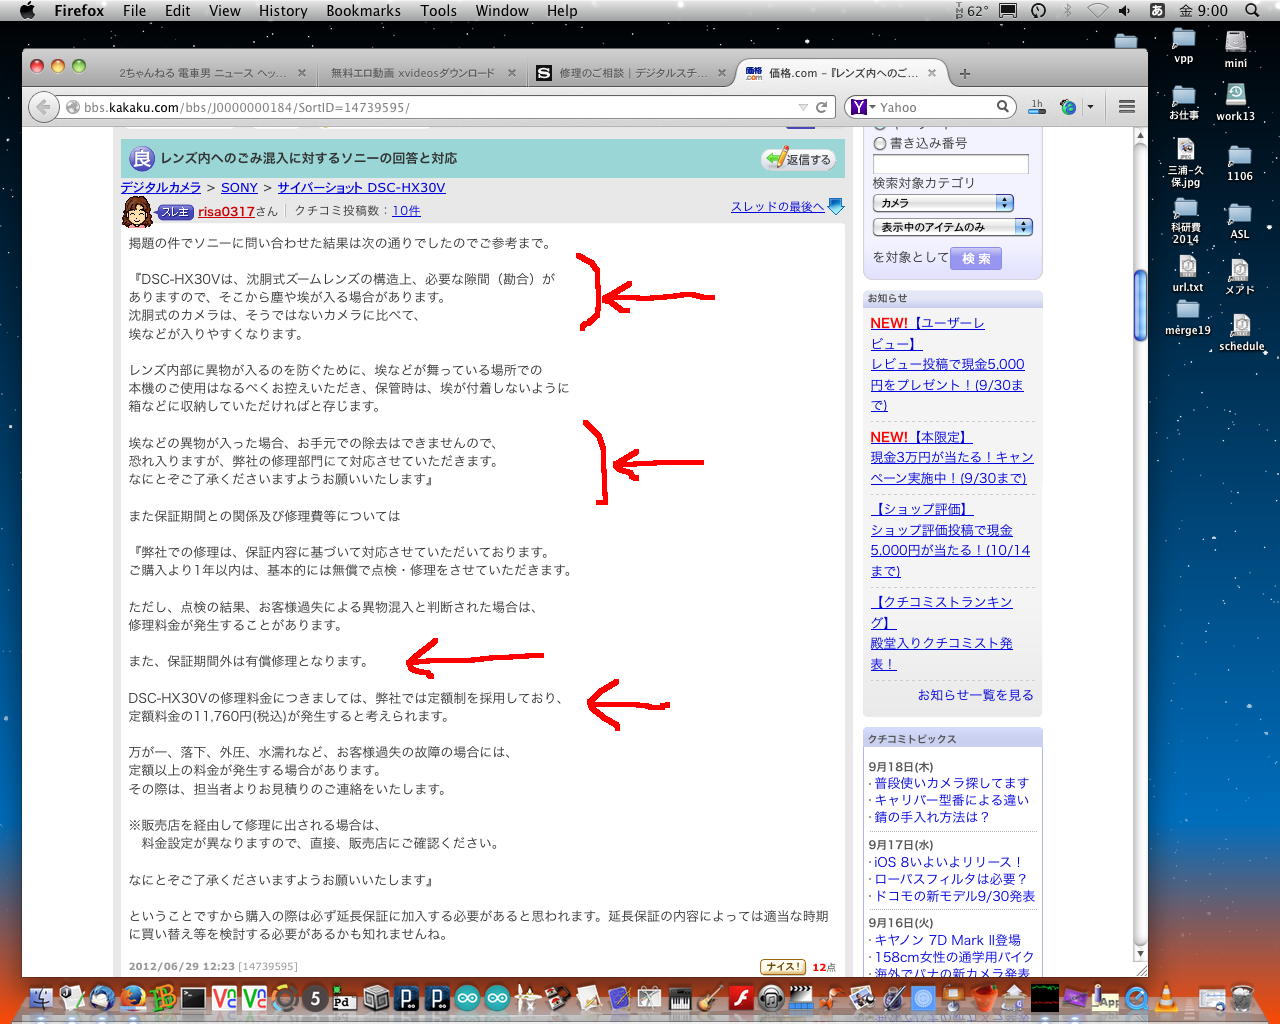
Task: Open the merge19 folder on desktop
Action: pyautogui.click(x=1188, y=317)
